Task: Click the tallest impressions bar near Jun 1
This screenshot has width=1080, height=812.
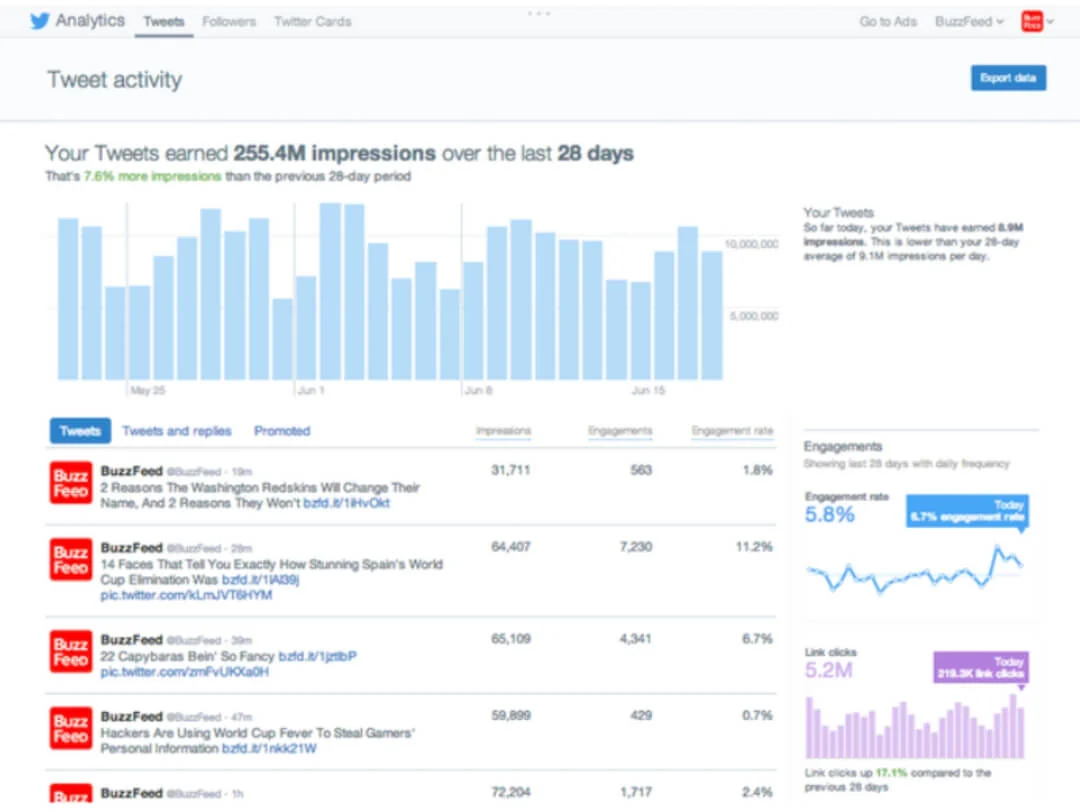Action: [x=331, y=291]
